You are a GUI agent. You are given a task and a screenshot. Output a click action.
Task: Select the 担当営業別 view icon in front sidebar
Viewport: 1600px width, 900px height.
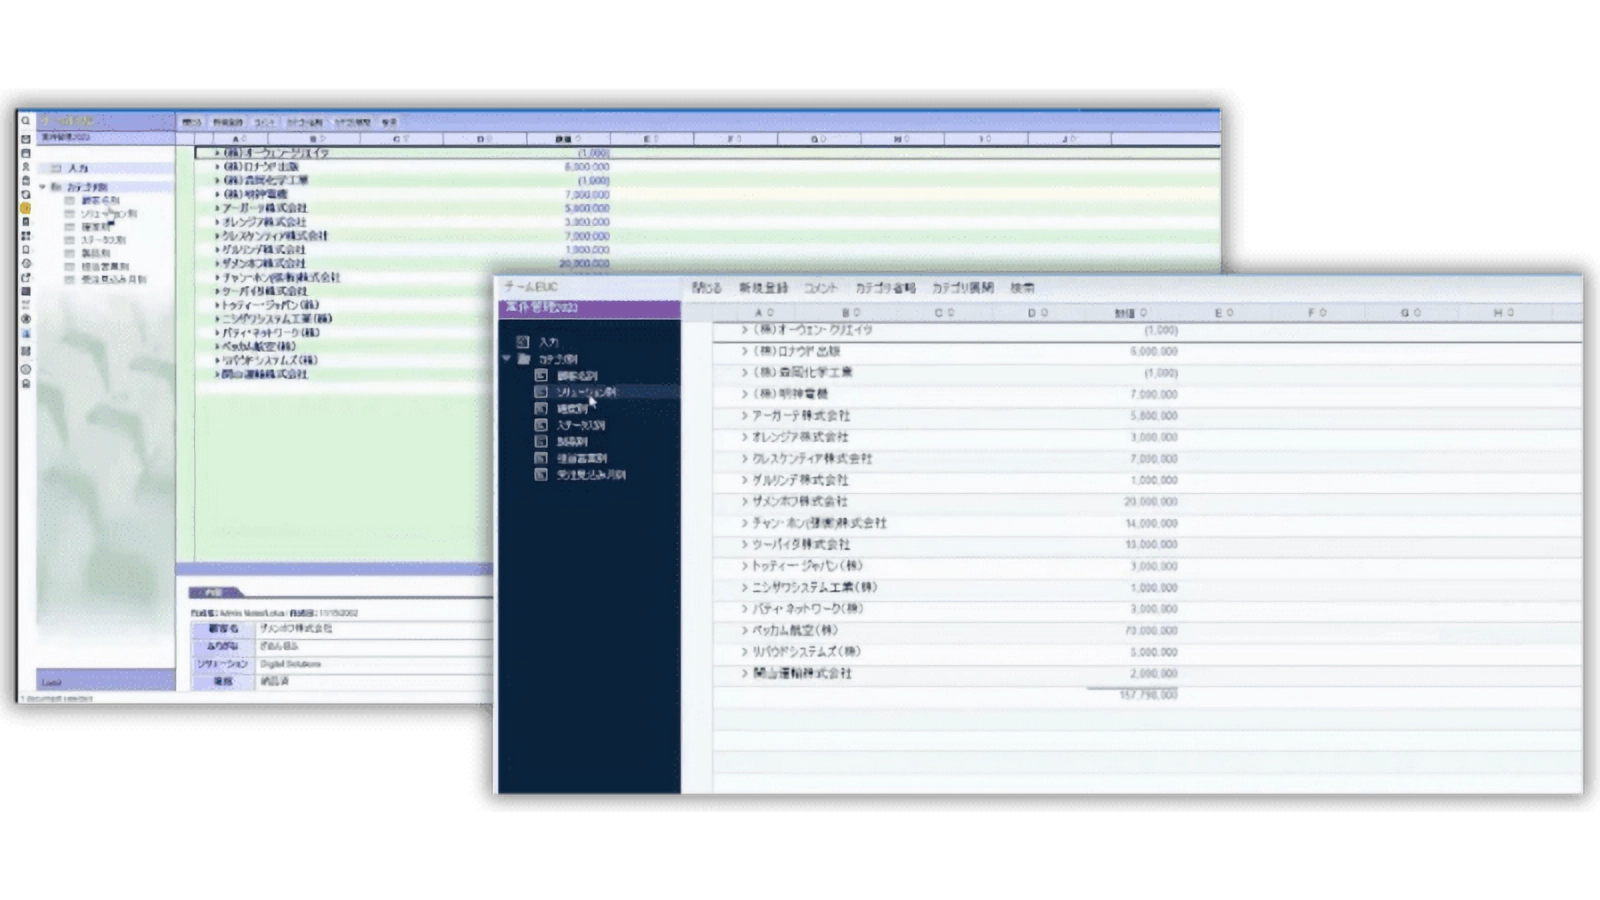point(541,458)
